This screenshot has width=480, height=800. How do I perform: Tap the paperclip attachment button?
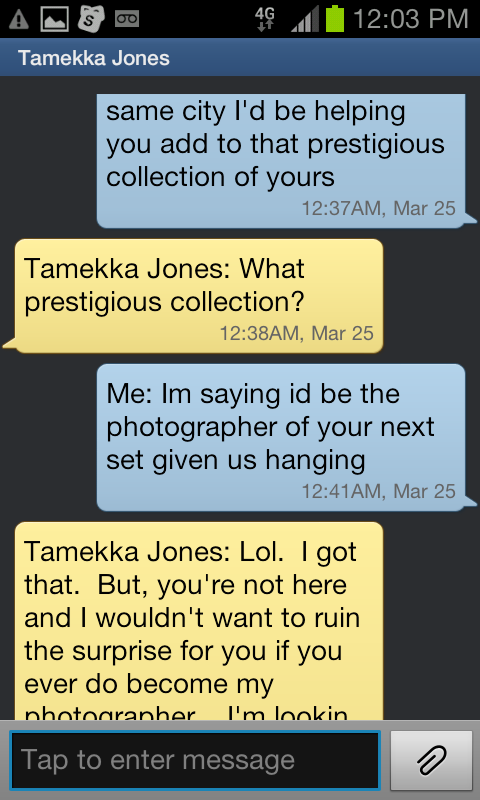tap(432, 760)
